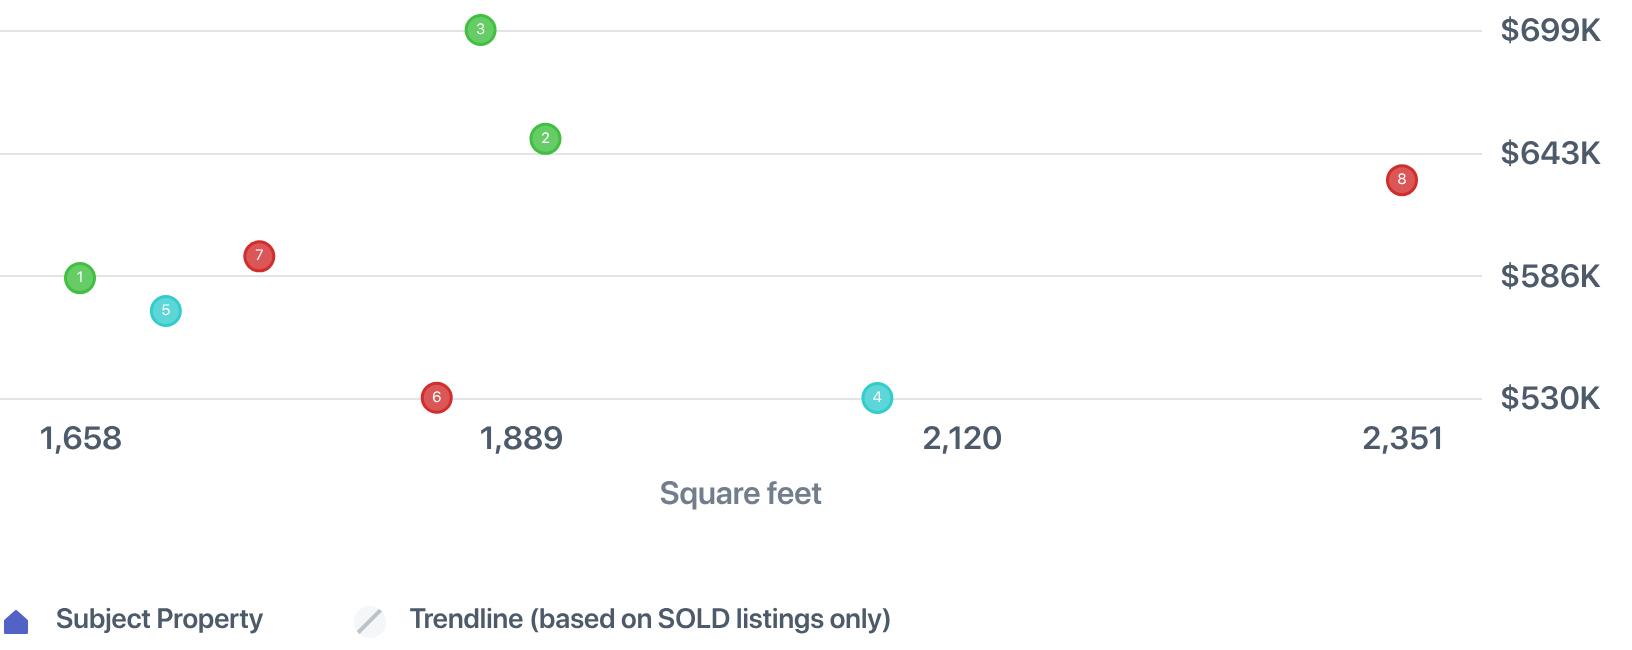This screenshot has width=1632, height=650.
Task: Click the Subject Property legend label
Action: point(159,619)
